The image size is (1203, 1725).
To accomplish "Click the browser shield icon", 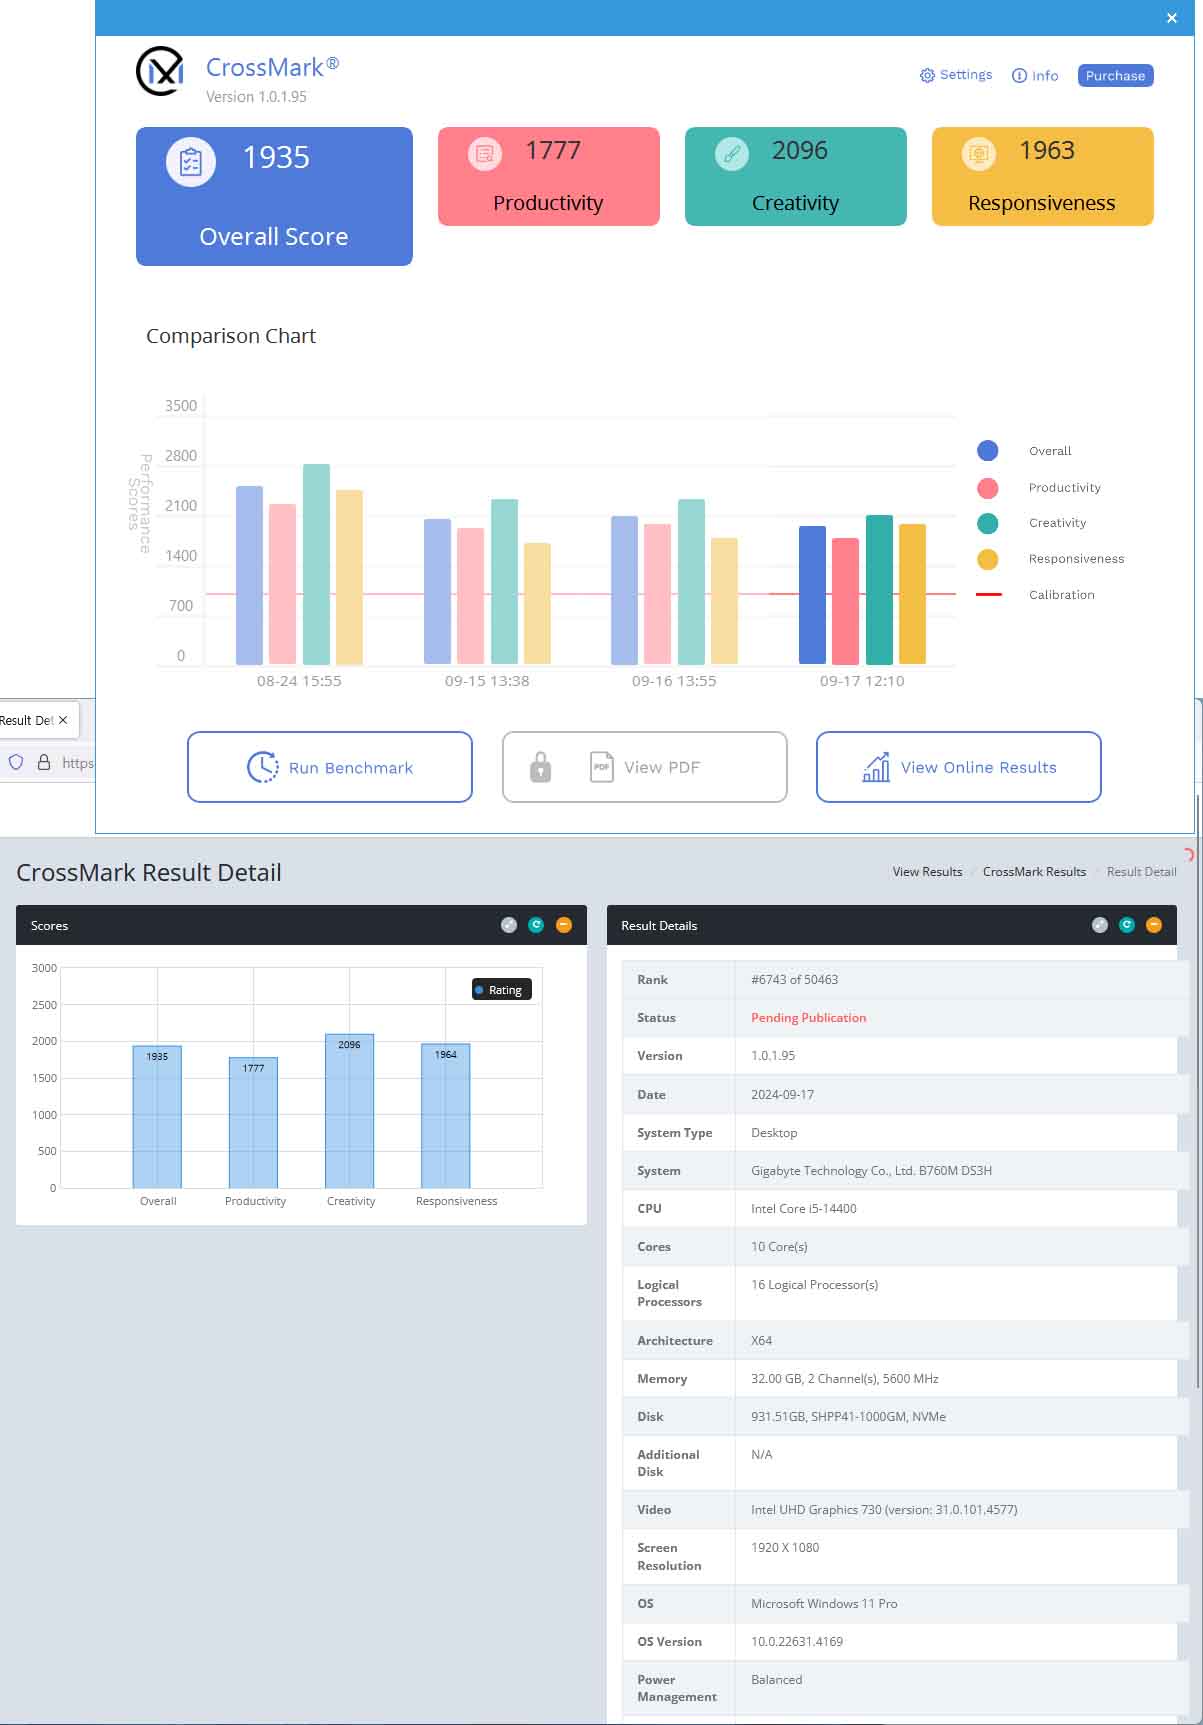I will [16, 762].
